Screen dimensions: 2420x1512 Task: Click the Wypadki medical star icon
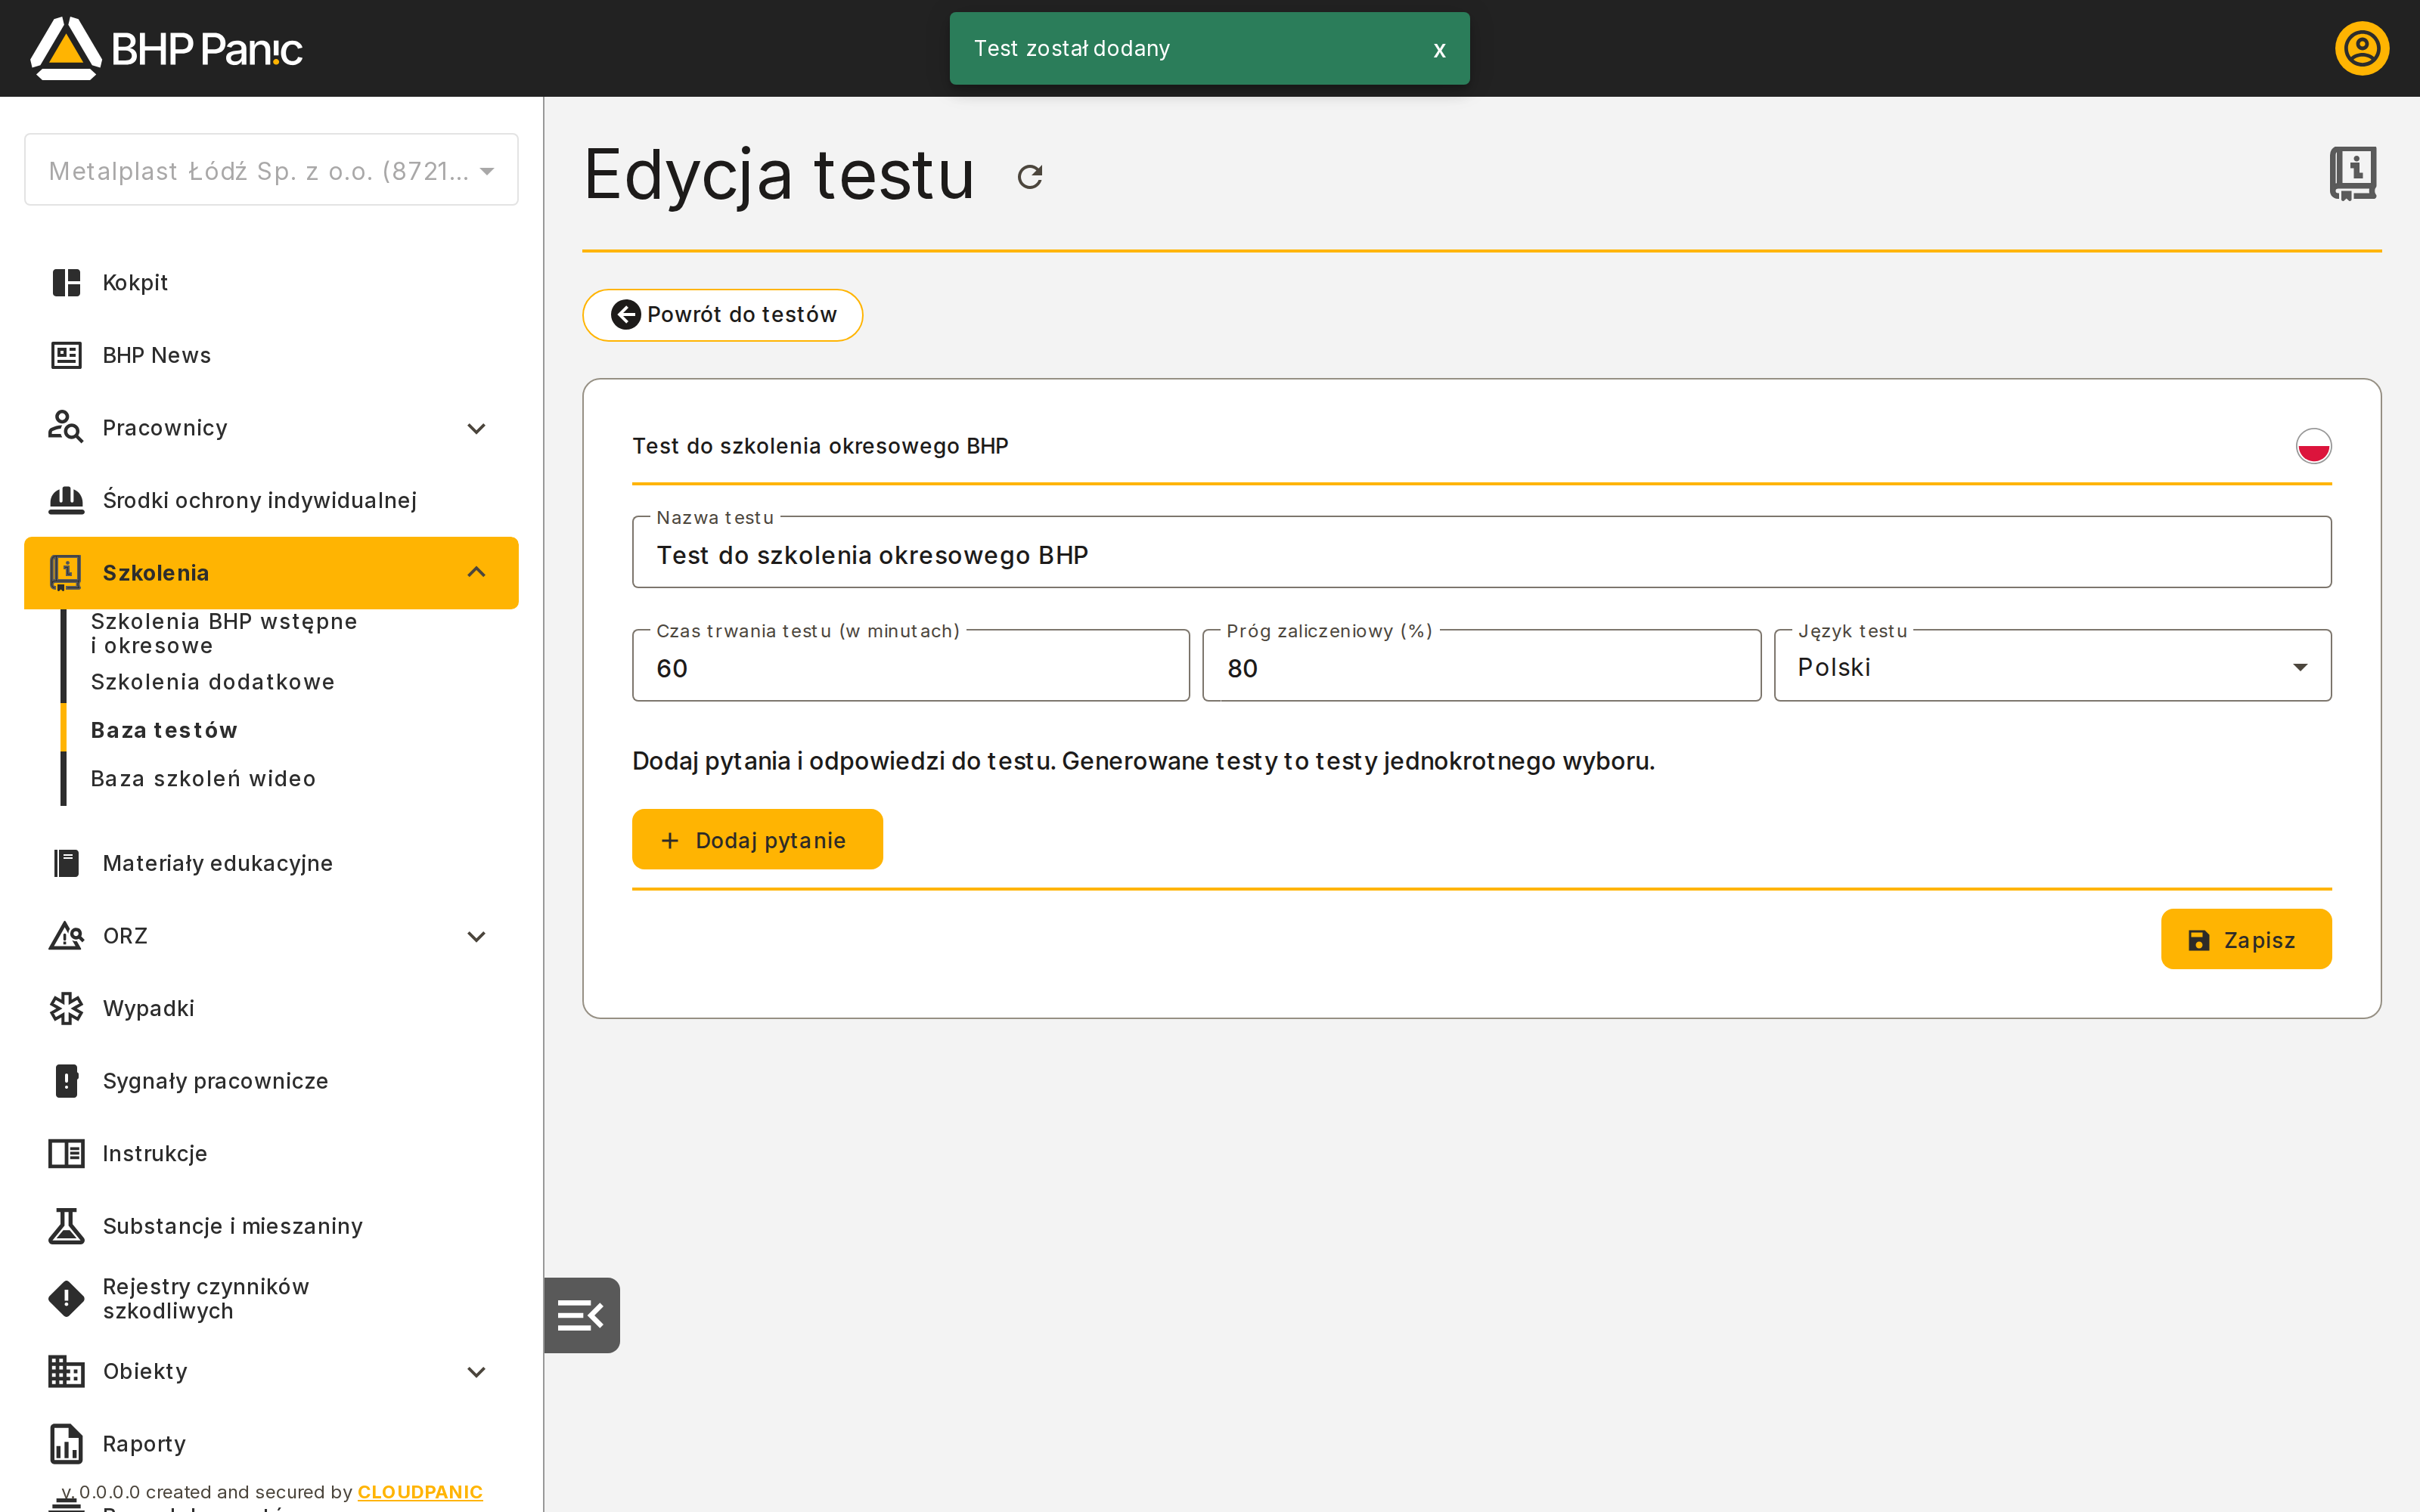[x=66, y=1008]
